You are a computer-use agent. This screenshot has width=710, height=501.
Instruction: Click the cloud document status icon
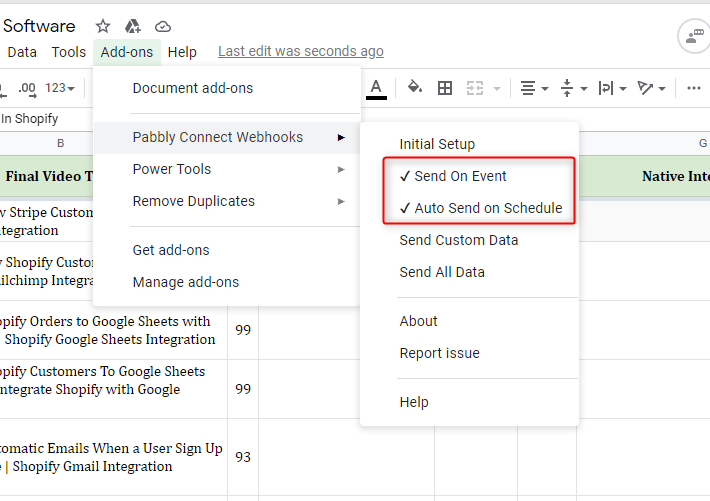pos(163,27)
